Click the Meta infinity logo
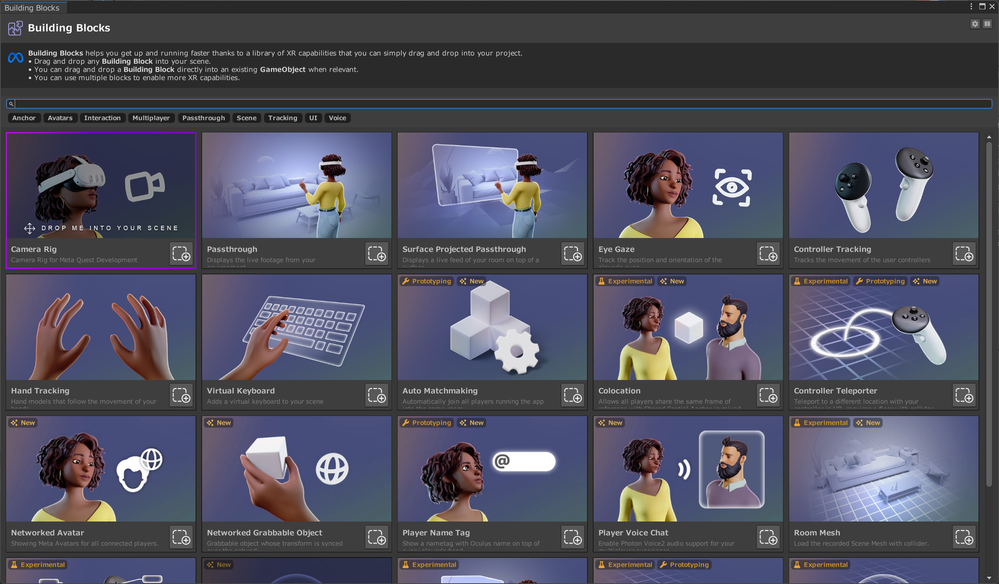 tap(15, 58)
